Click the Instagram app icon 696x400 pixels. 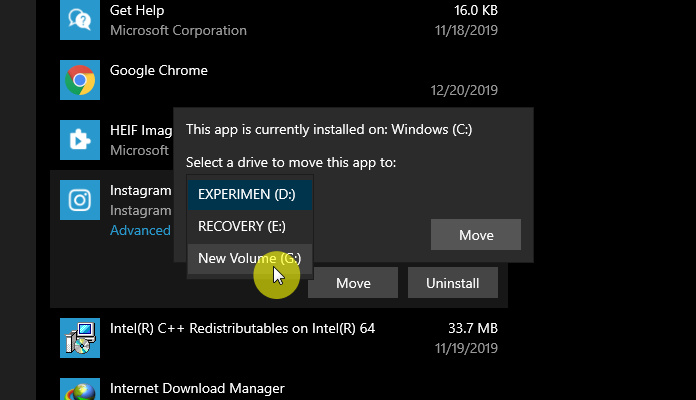tap(80, 200)
